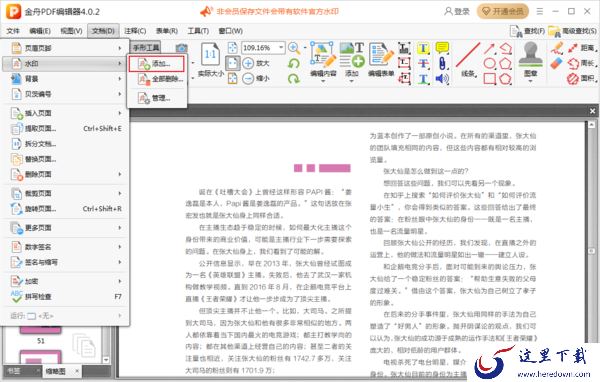Open the zoom percentage dropdown showing 109.16%
The height and width of the screenshot is (382, 600).
click(x=281, y=47)
